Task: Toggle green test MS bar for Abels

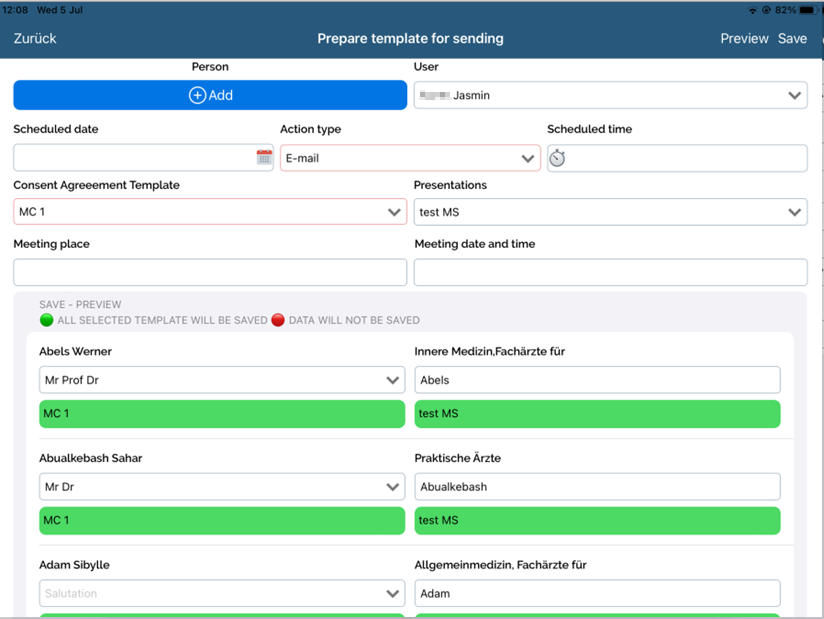Action: coord(597,414)
